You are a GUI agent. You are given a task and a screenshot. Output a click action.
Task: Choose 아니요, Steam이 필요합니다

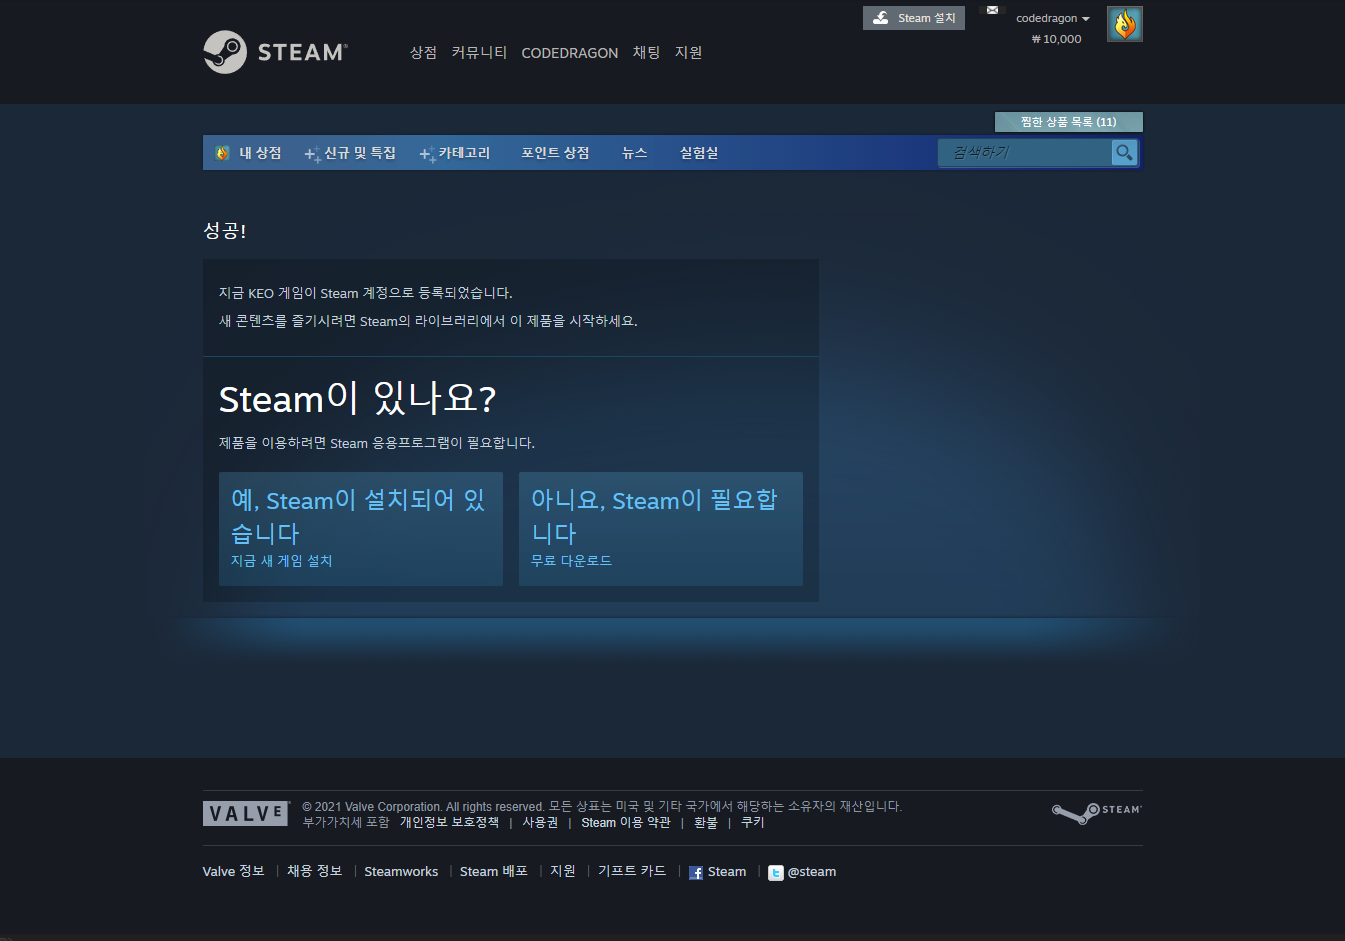coord(661,529)
